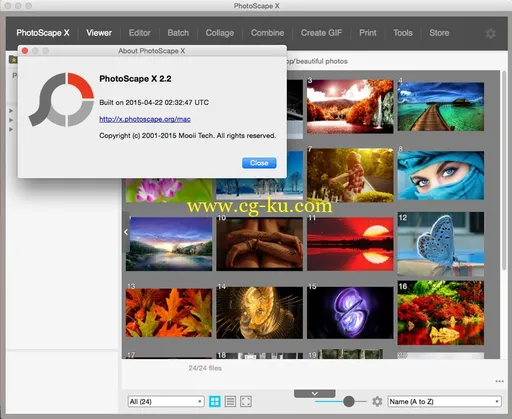Image resolution: width=512 pixels, height=419 pixels.
Task: Expand the first folder tree triangle
Action: point(11,111)
